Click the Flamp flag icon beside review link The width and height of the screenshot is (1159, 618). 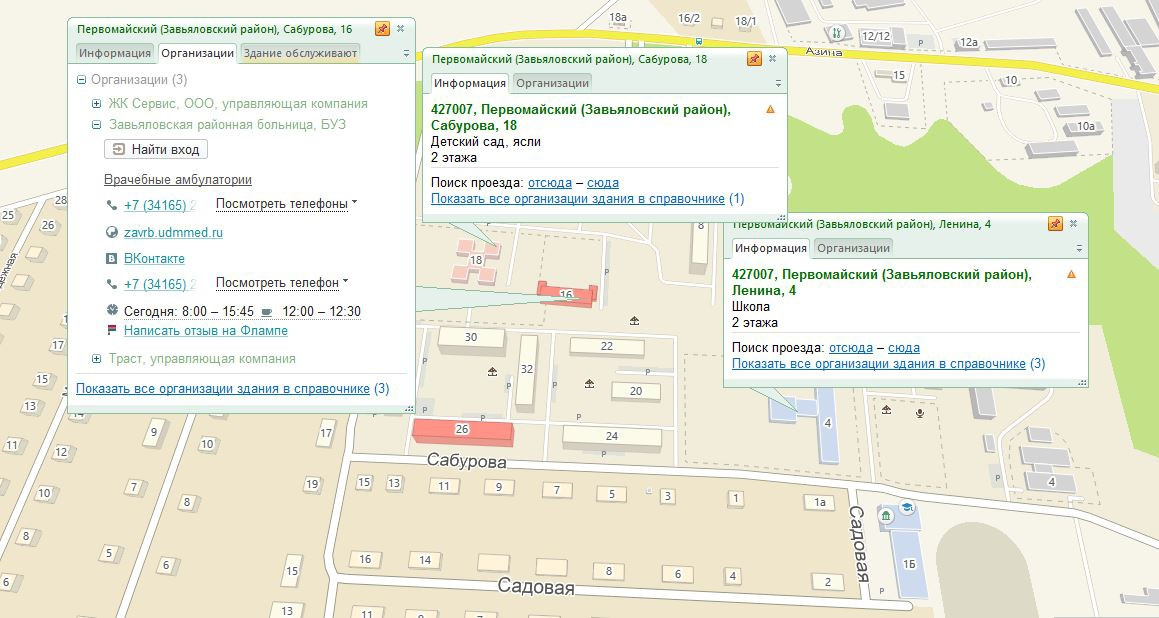[112, 330]
